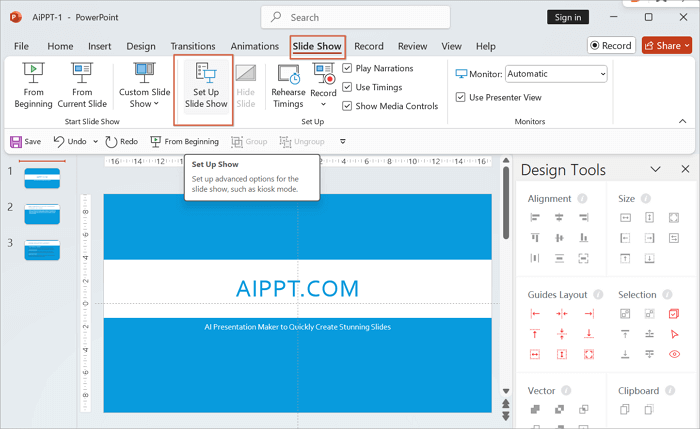The image size is (700, 429).
Task: Click Save in Quick Access Toolbar
Action: [25, 142]
